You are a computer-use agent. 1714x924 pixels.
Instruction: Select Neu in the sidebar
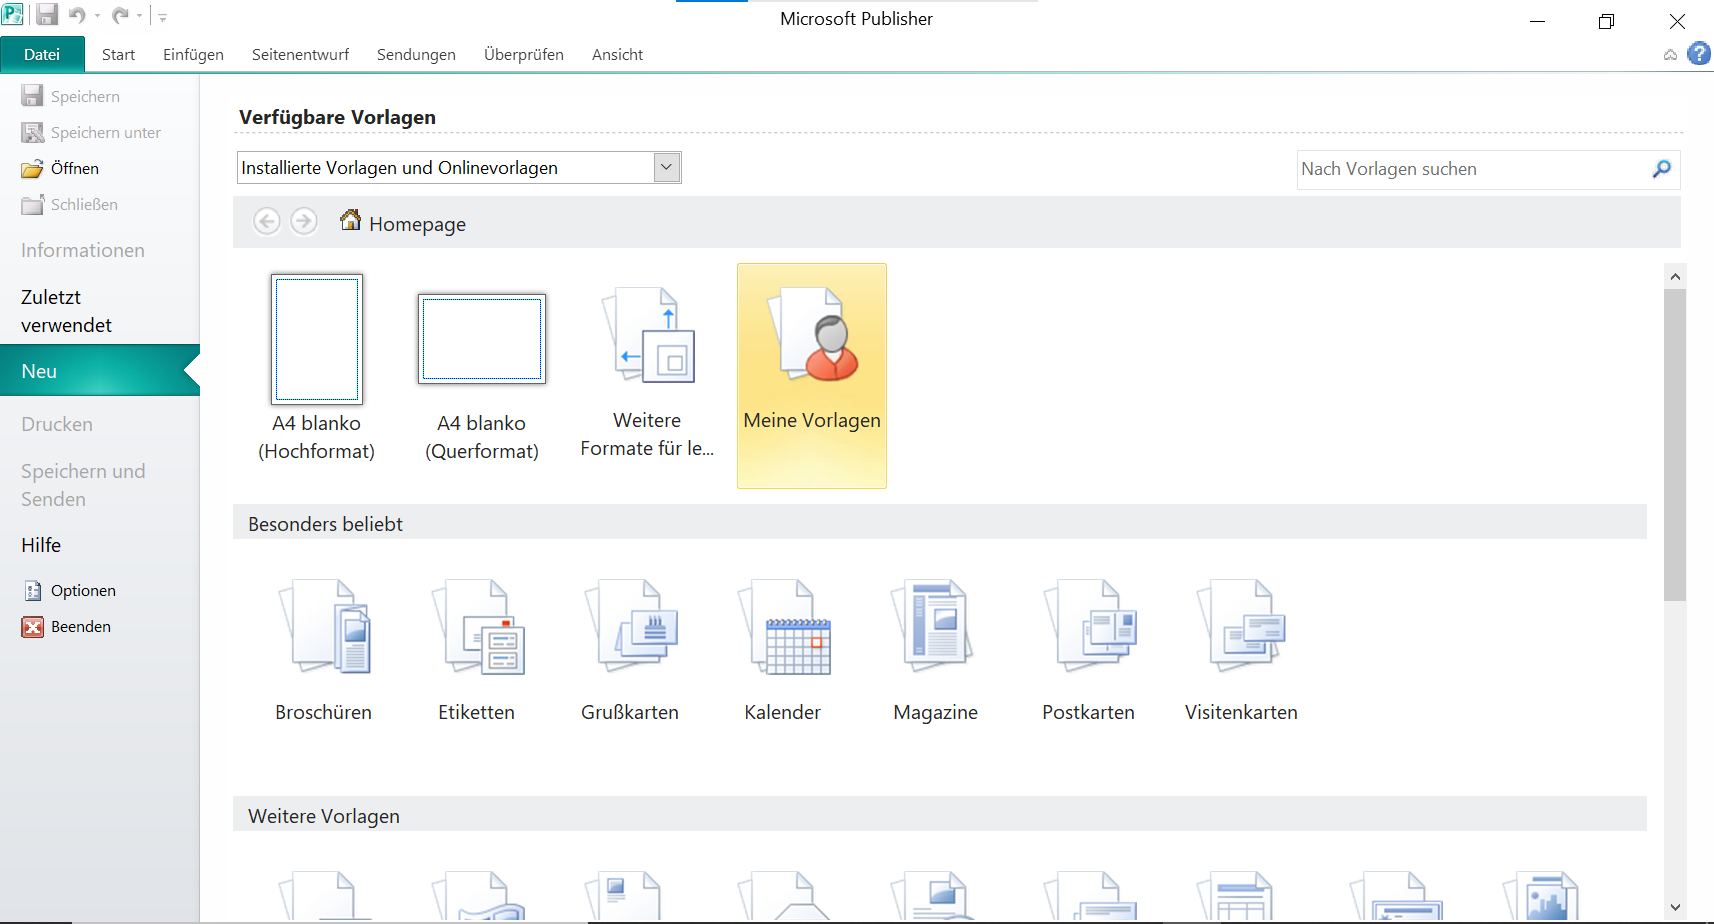100,371
